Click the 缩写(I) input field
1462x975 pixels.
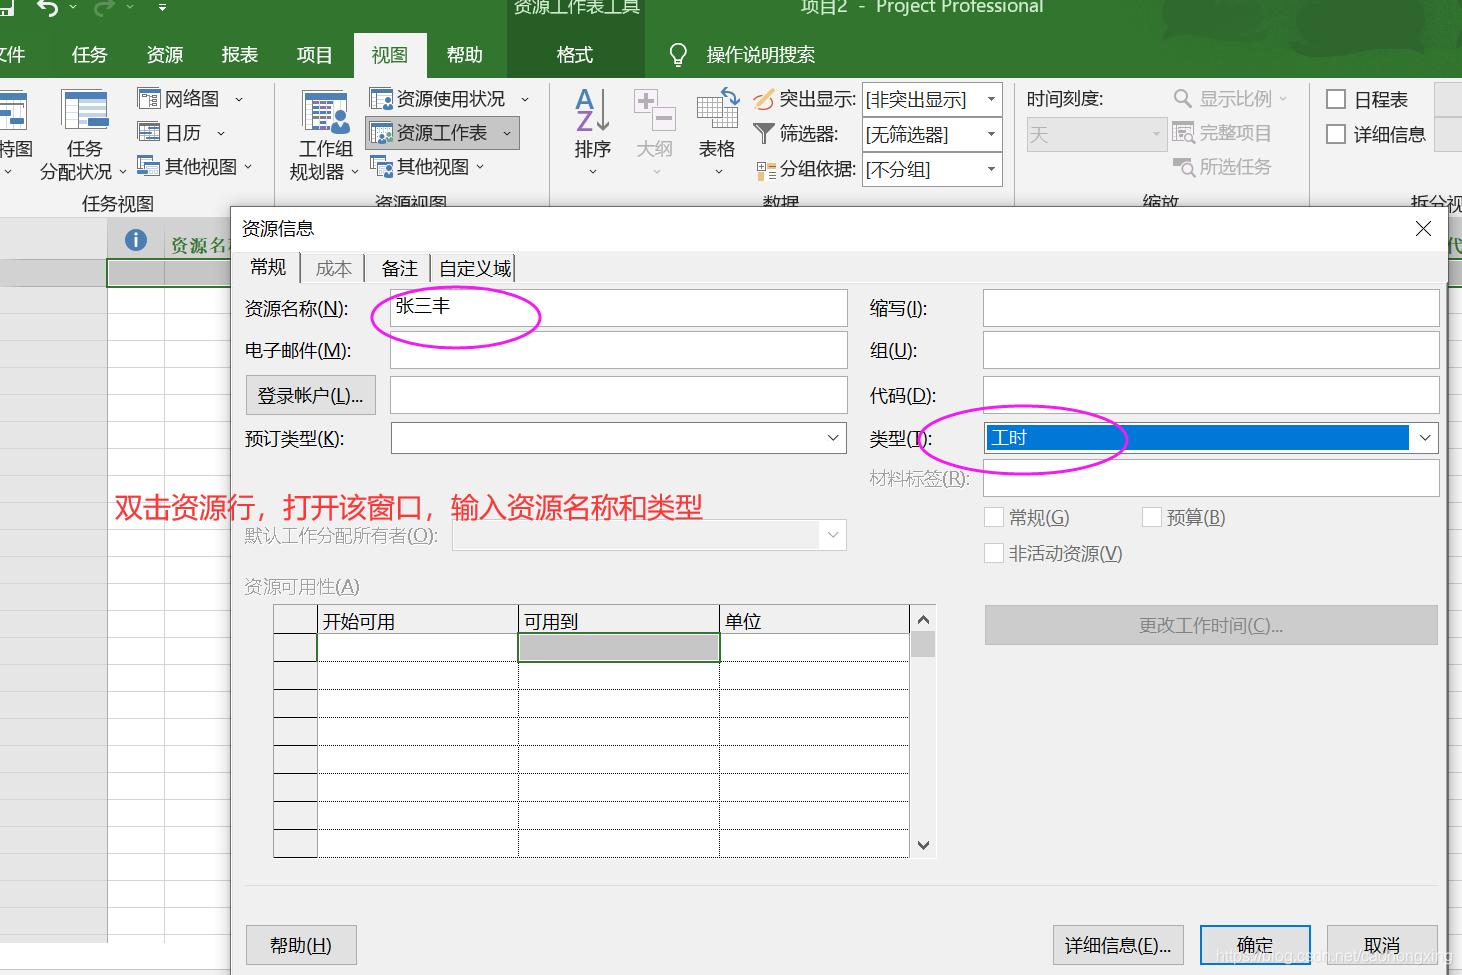[1211, 308]
